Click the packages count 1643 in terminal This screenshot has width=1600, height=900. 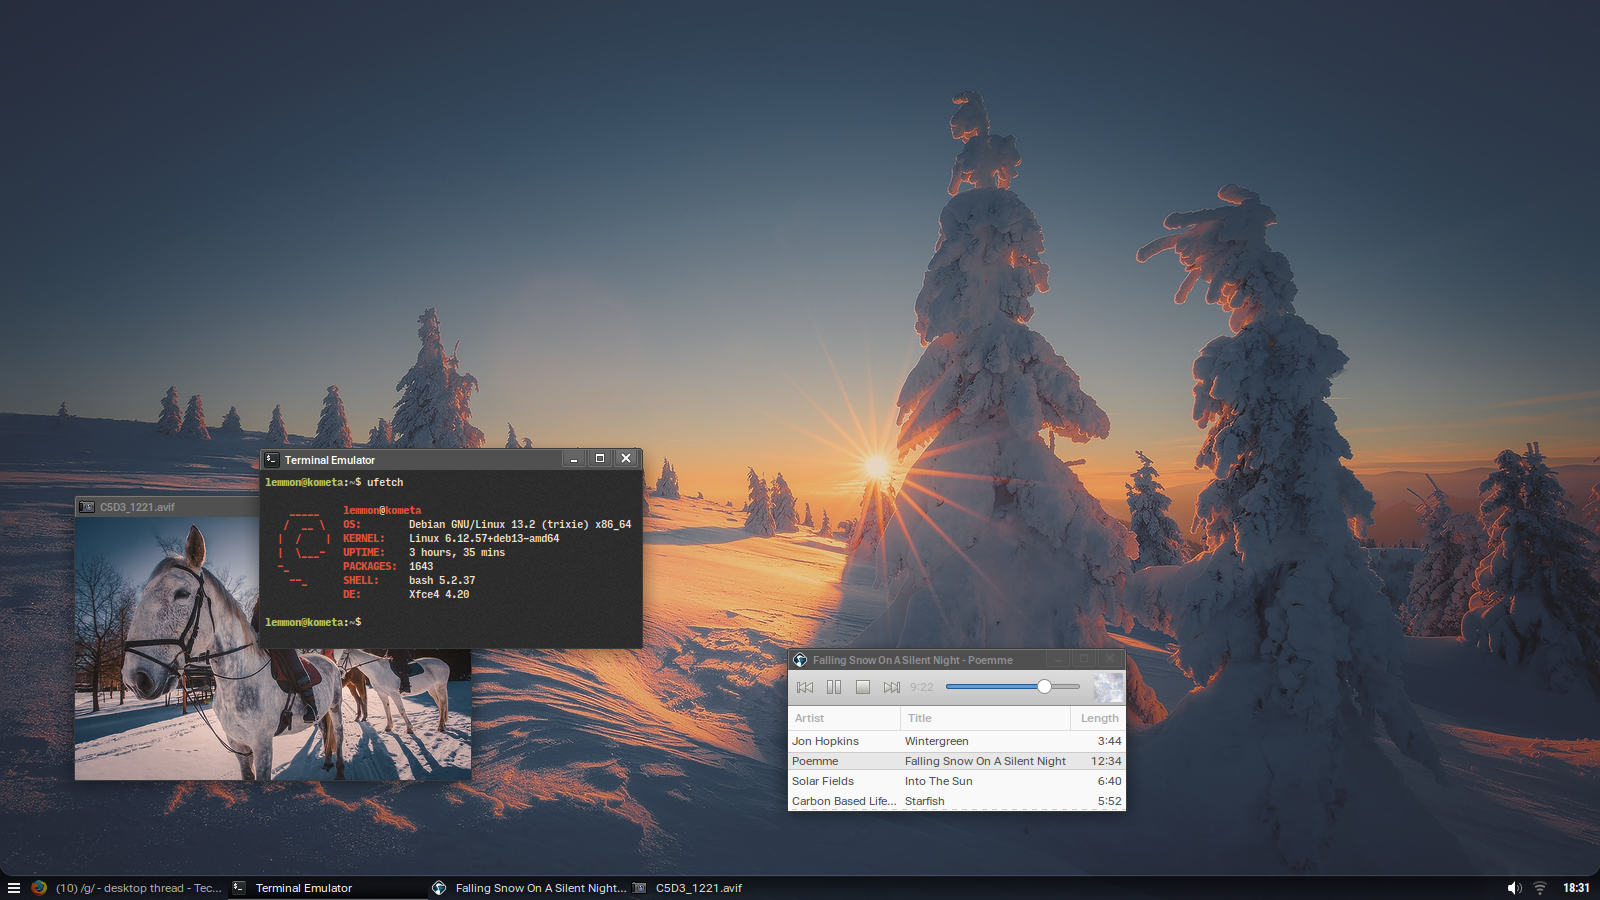[421, 566]
